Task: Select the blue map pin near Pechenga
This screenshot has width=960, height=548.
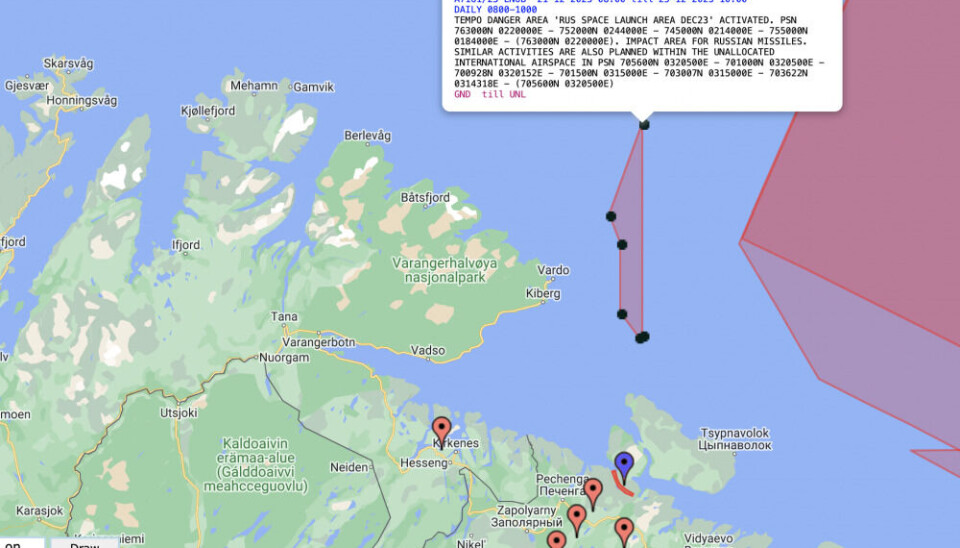Action: [x=624, y=464]
